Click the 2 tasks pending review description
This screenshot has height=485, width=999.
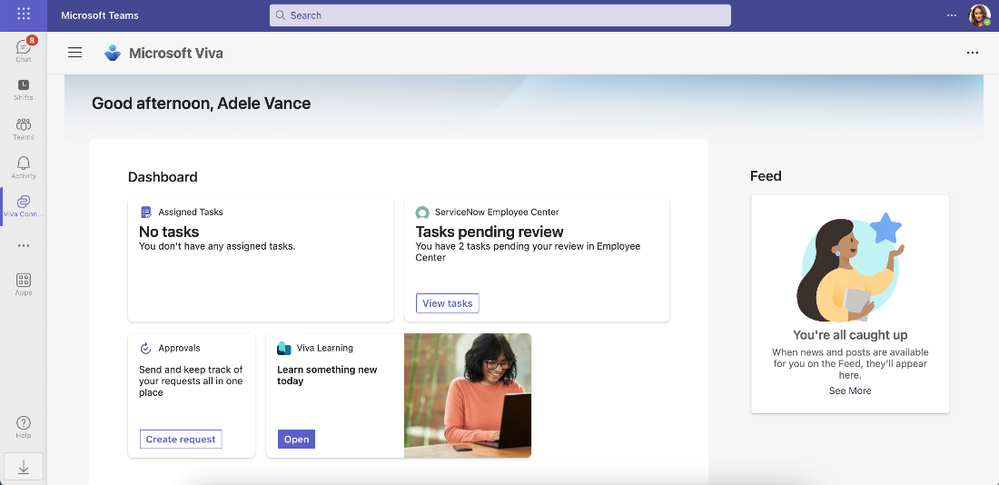coord(528,252)
